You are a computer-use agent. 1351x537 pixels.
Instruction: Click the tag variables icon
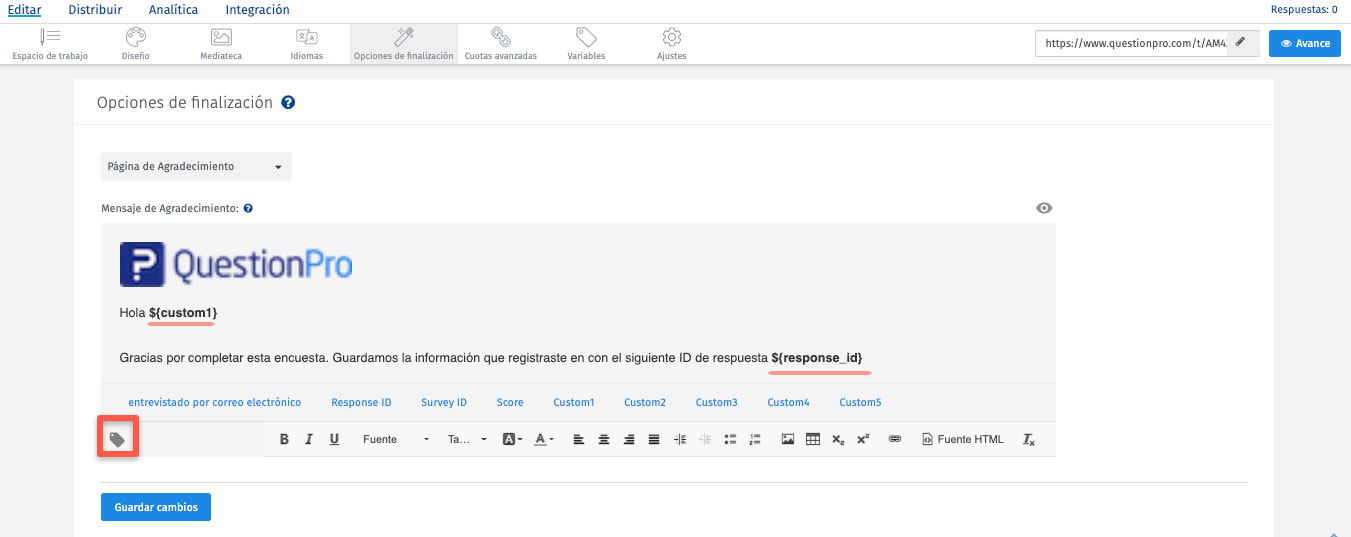[x=117, y=439]
